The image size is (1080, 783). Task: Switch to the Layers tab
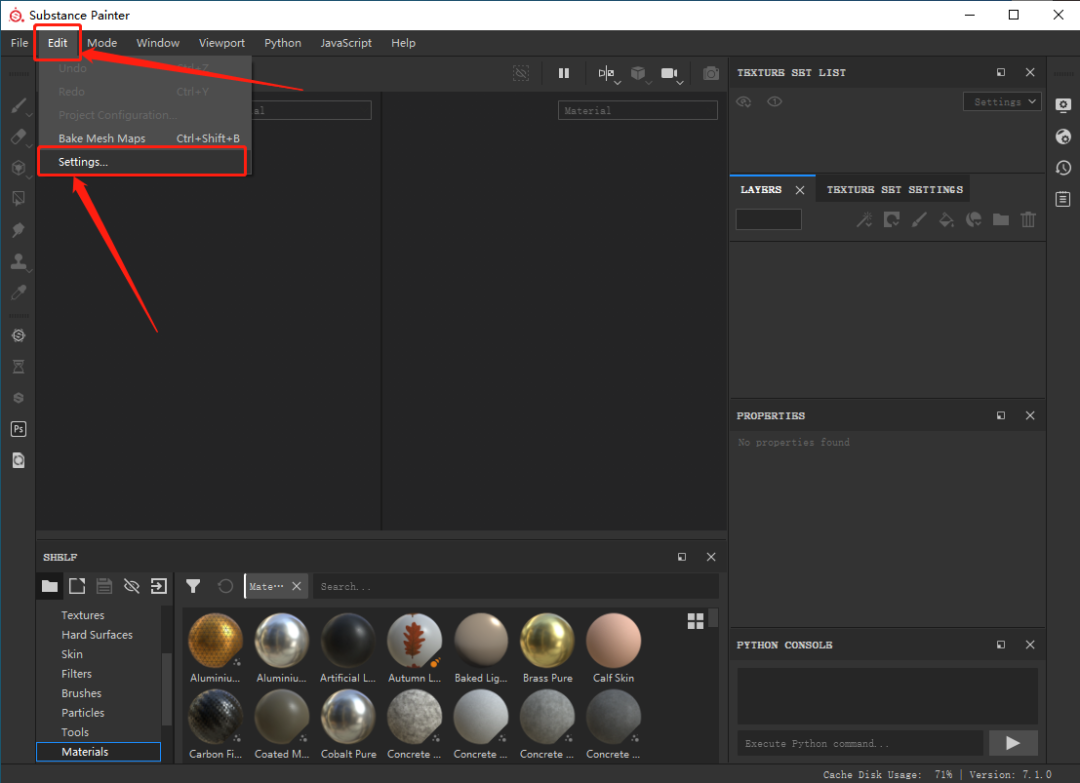pyautogui.click(x=761, y=189)
